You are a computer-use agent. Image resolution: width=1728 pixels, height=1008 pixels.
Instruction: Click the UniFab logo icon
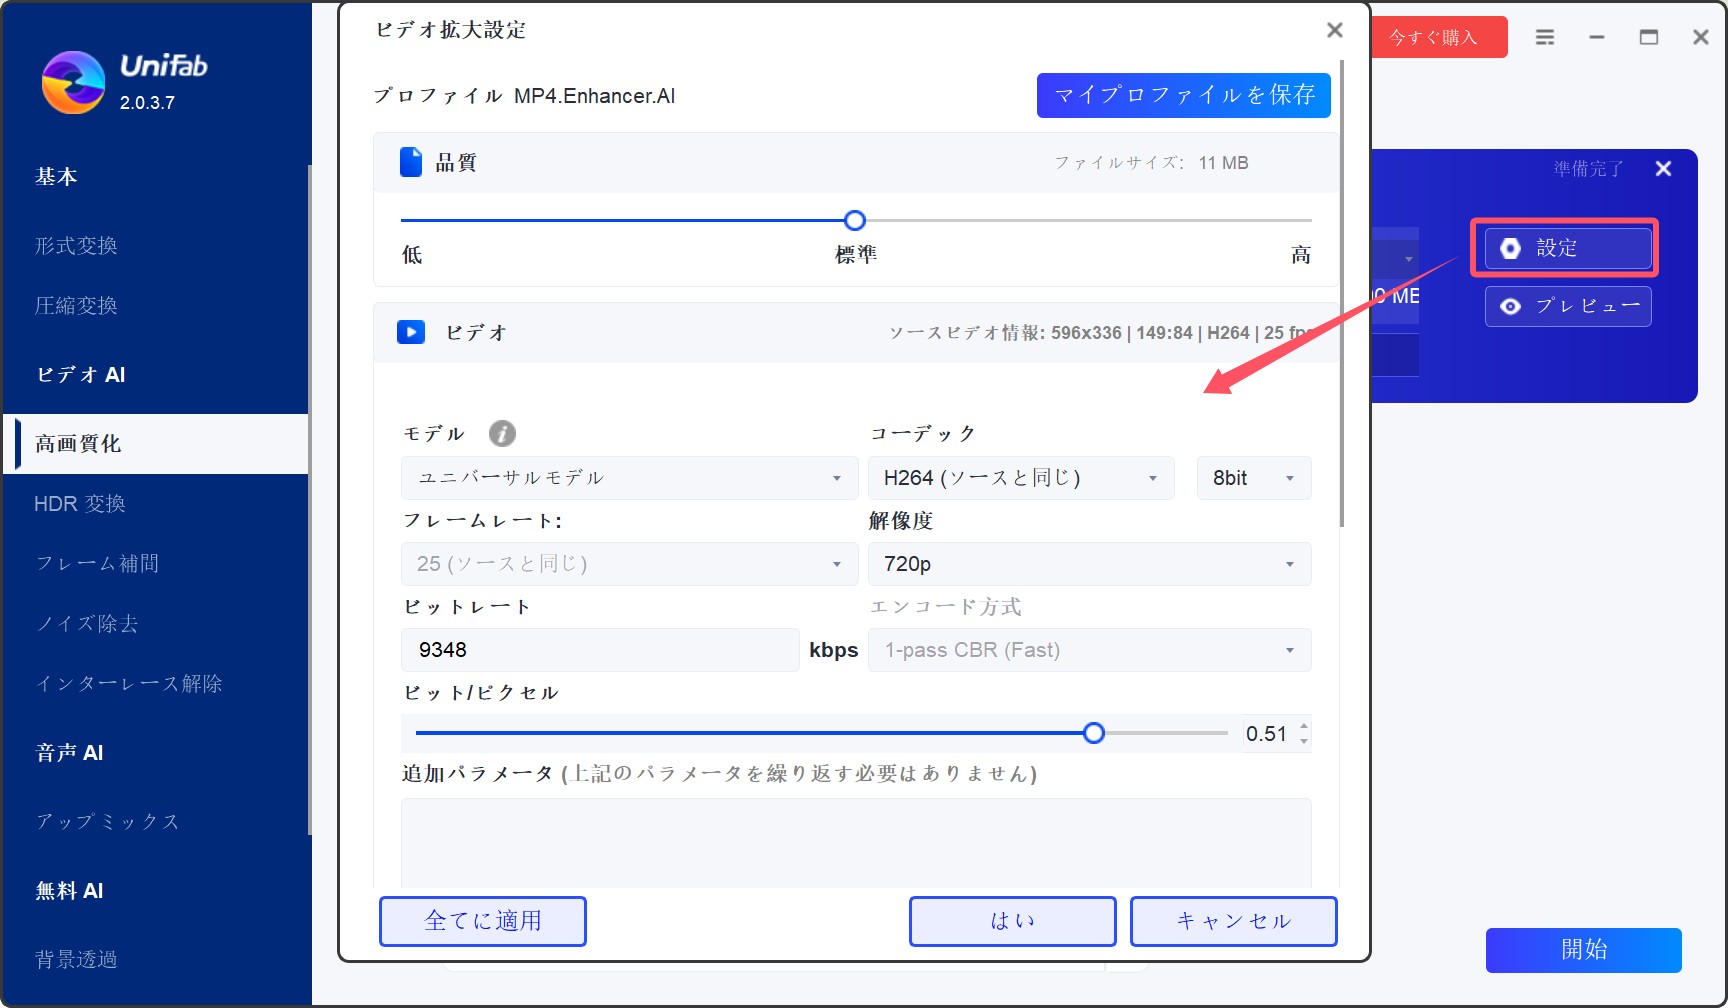point(73,82)
